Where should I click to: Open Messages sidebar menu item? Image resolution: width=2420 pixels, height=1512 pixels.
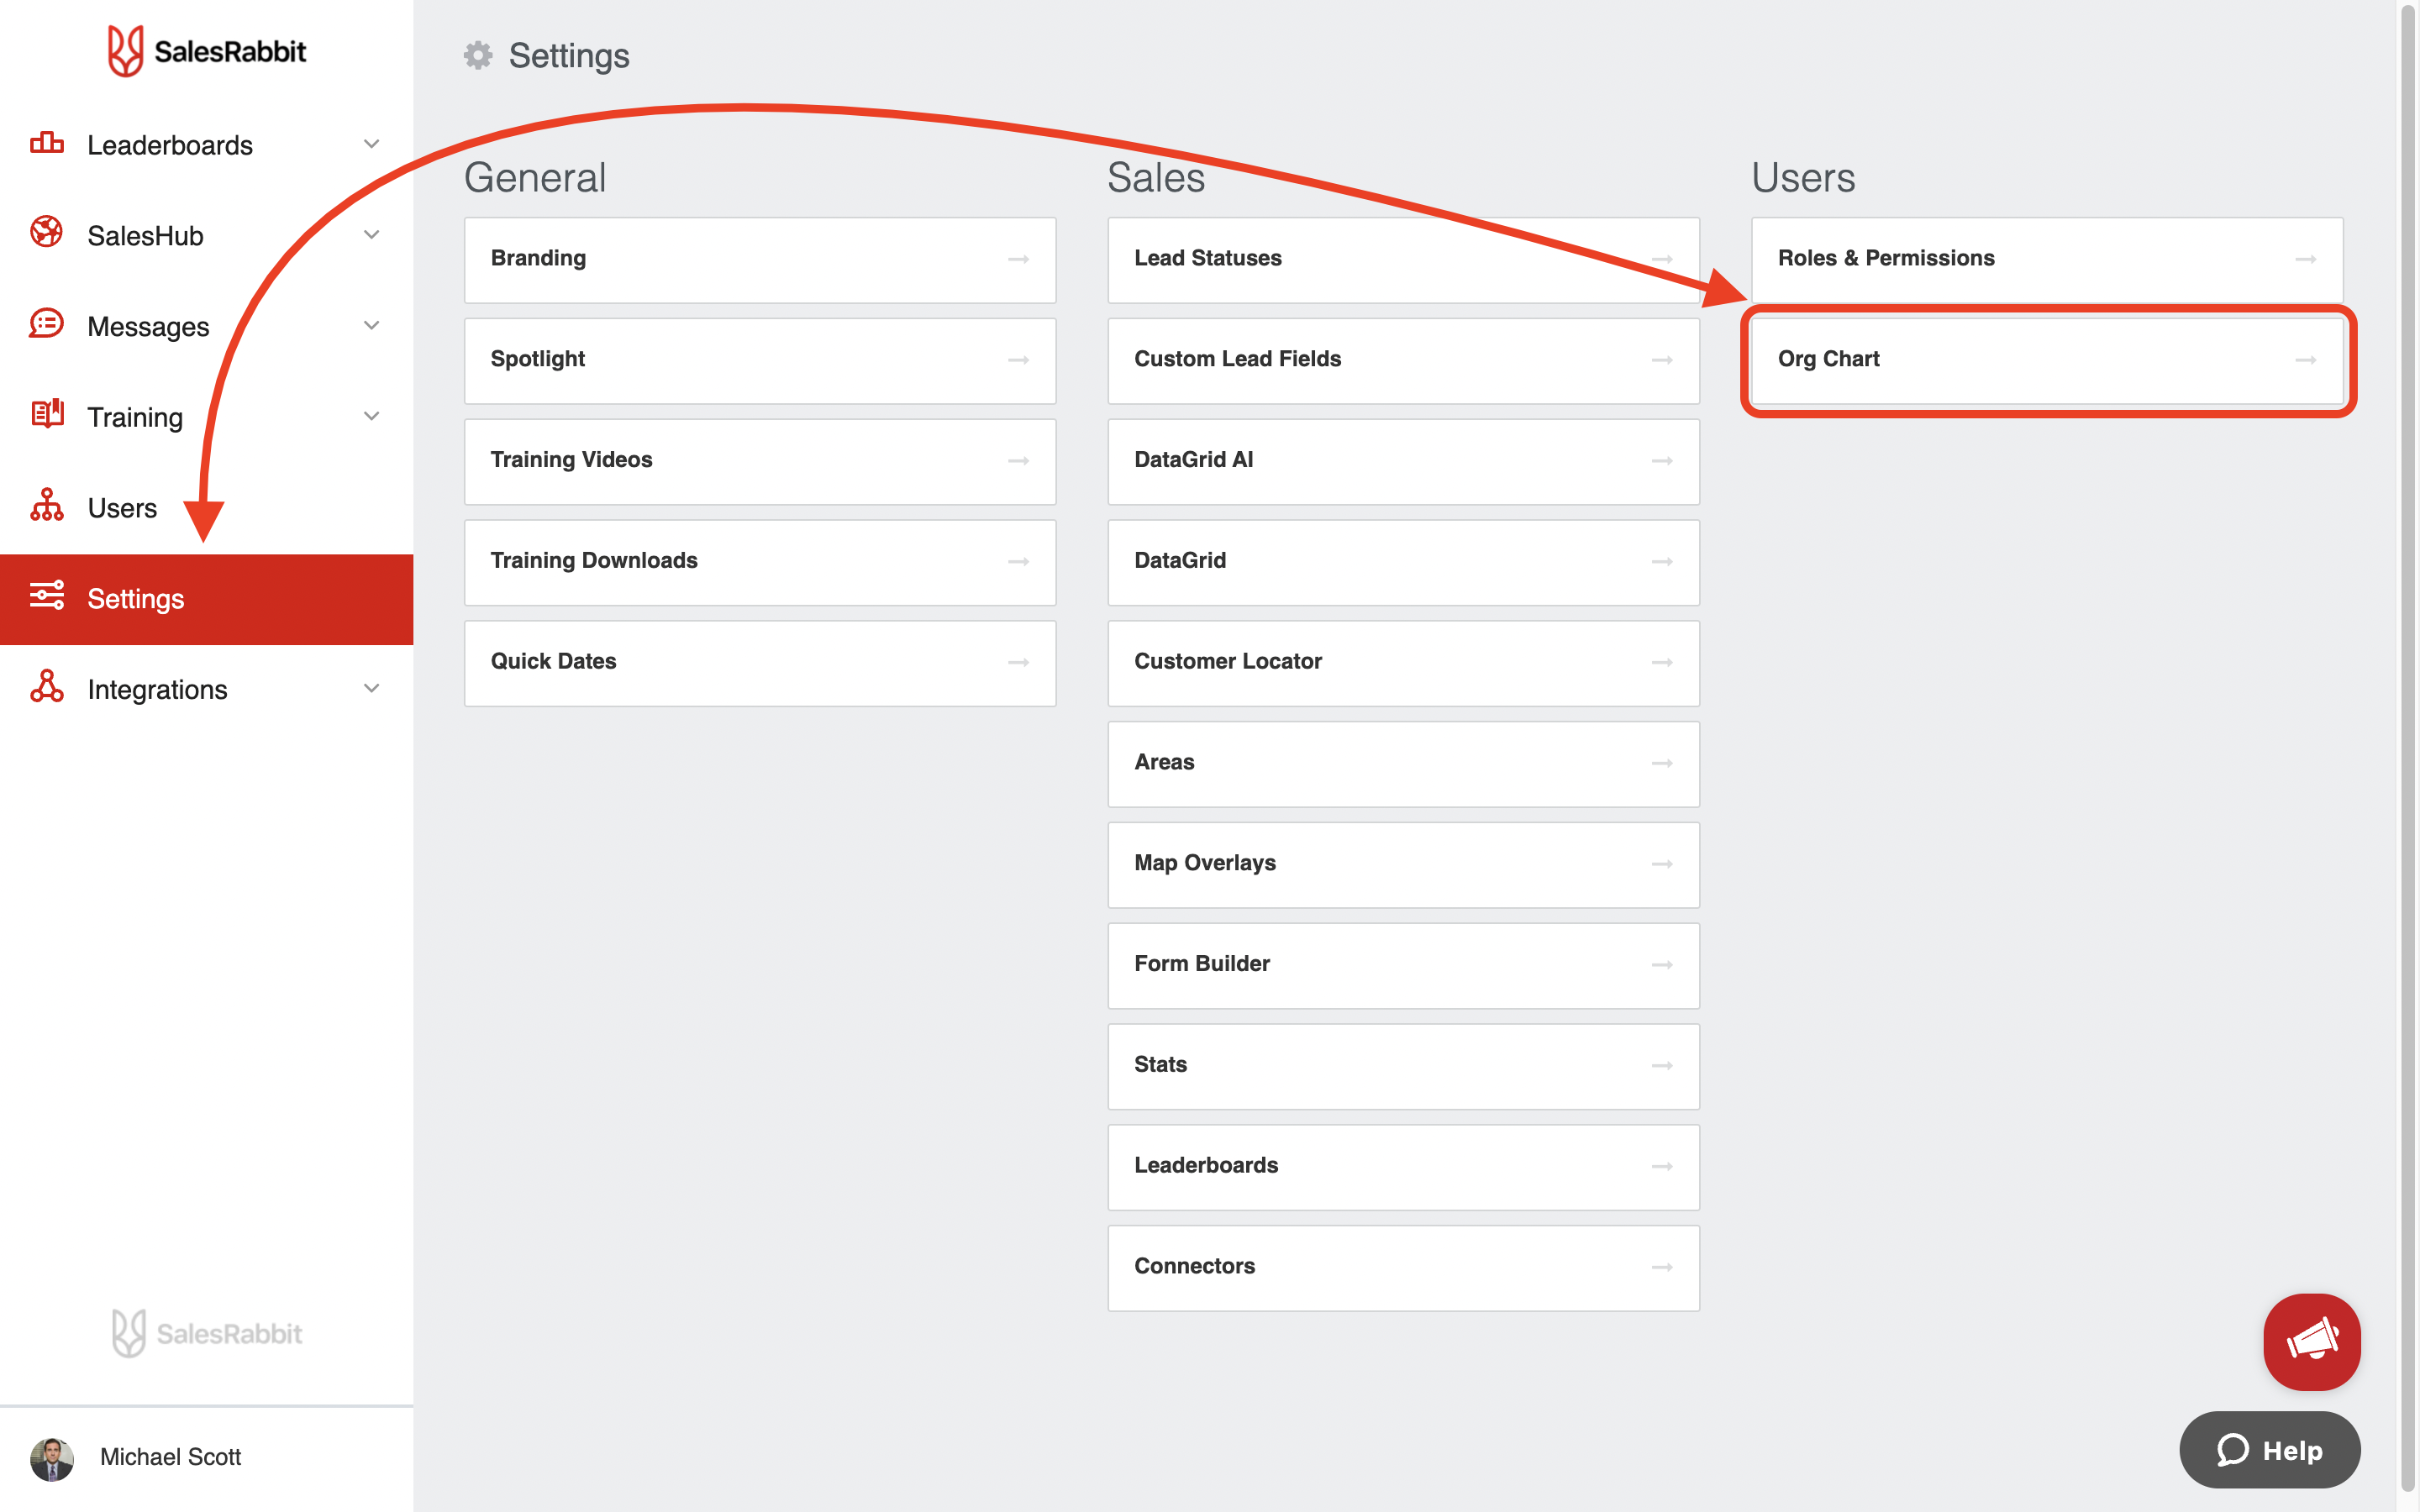point(206,326)
